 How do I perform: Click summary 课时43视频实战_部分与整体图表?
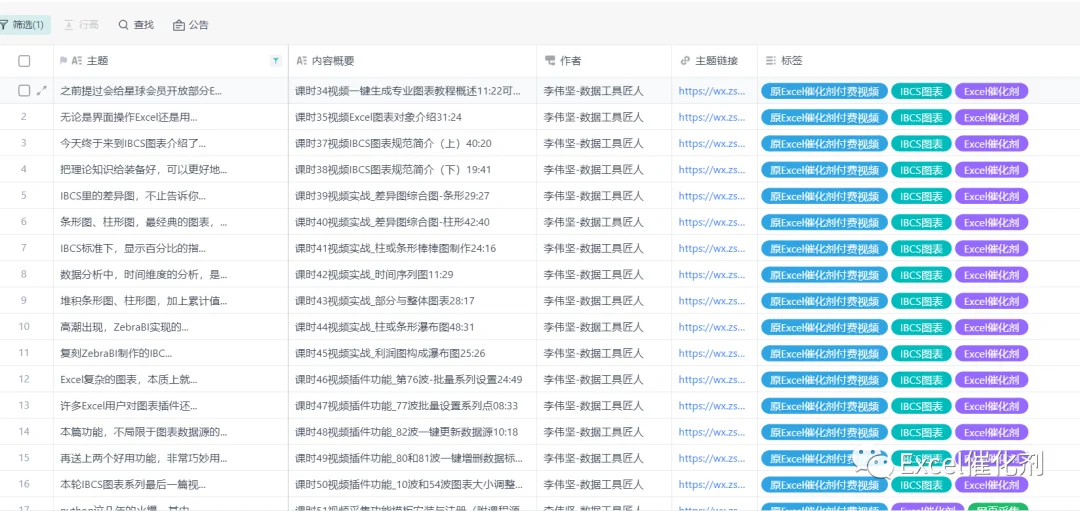tap(384, 300)
